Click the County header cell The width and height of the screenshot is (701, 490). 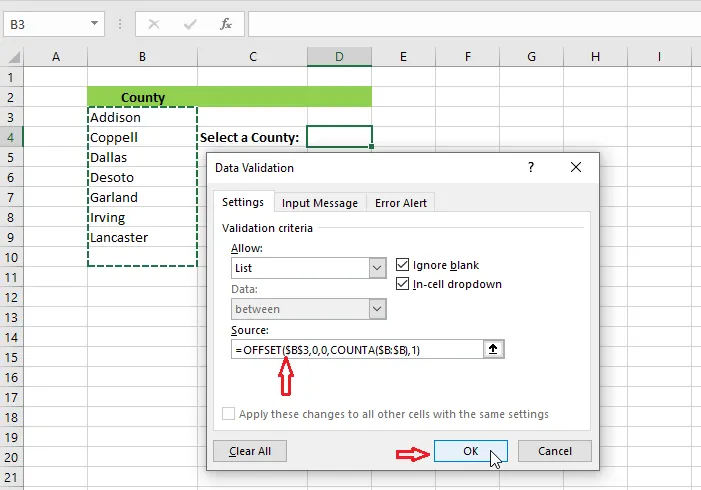(143, 97)
